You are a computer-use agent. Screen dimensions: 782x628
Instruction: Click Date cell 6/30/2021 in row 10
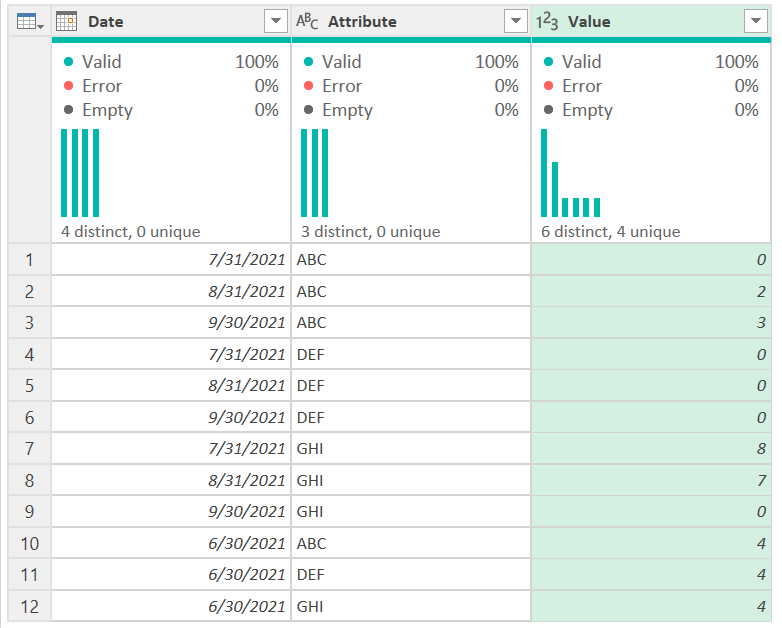171,543
